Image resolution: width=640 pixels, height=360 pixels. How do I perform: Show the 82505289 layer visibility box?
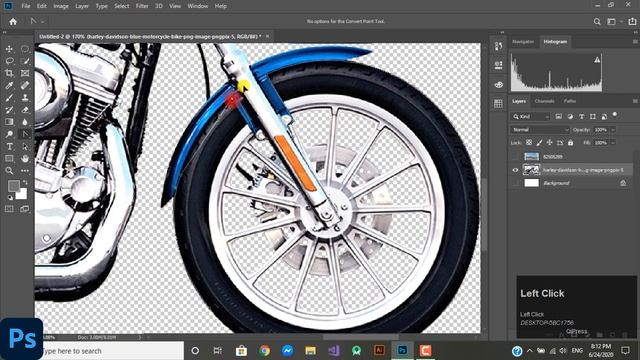point(515,156)
